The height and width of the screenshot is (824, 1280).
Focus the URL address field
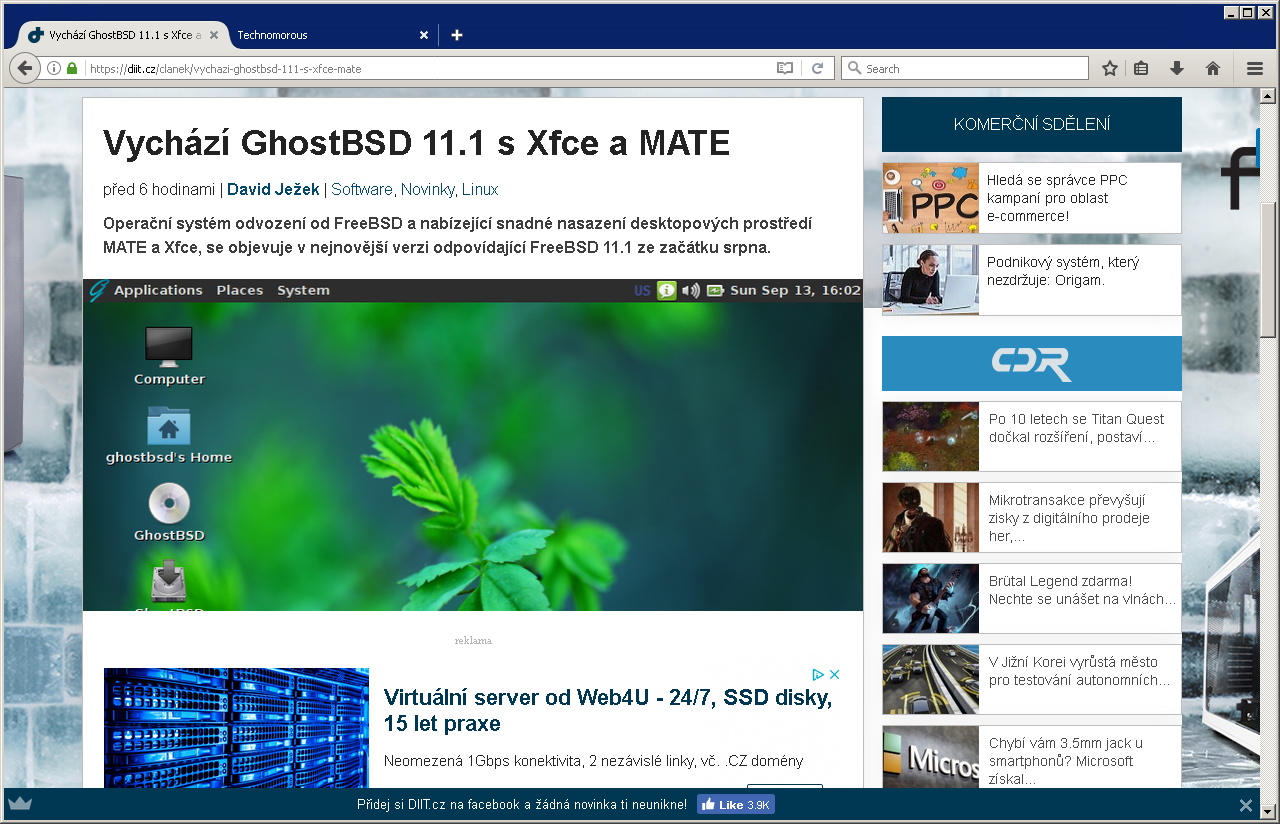[x=430, y=69]
